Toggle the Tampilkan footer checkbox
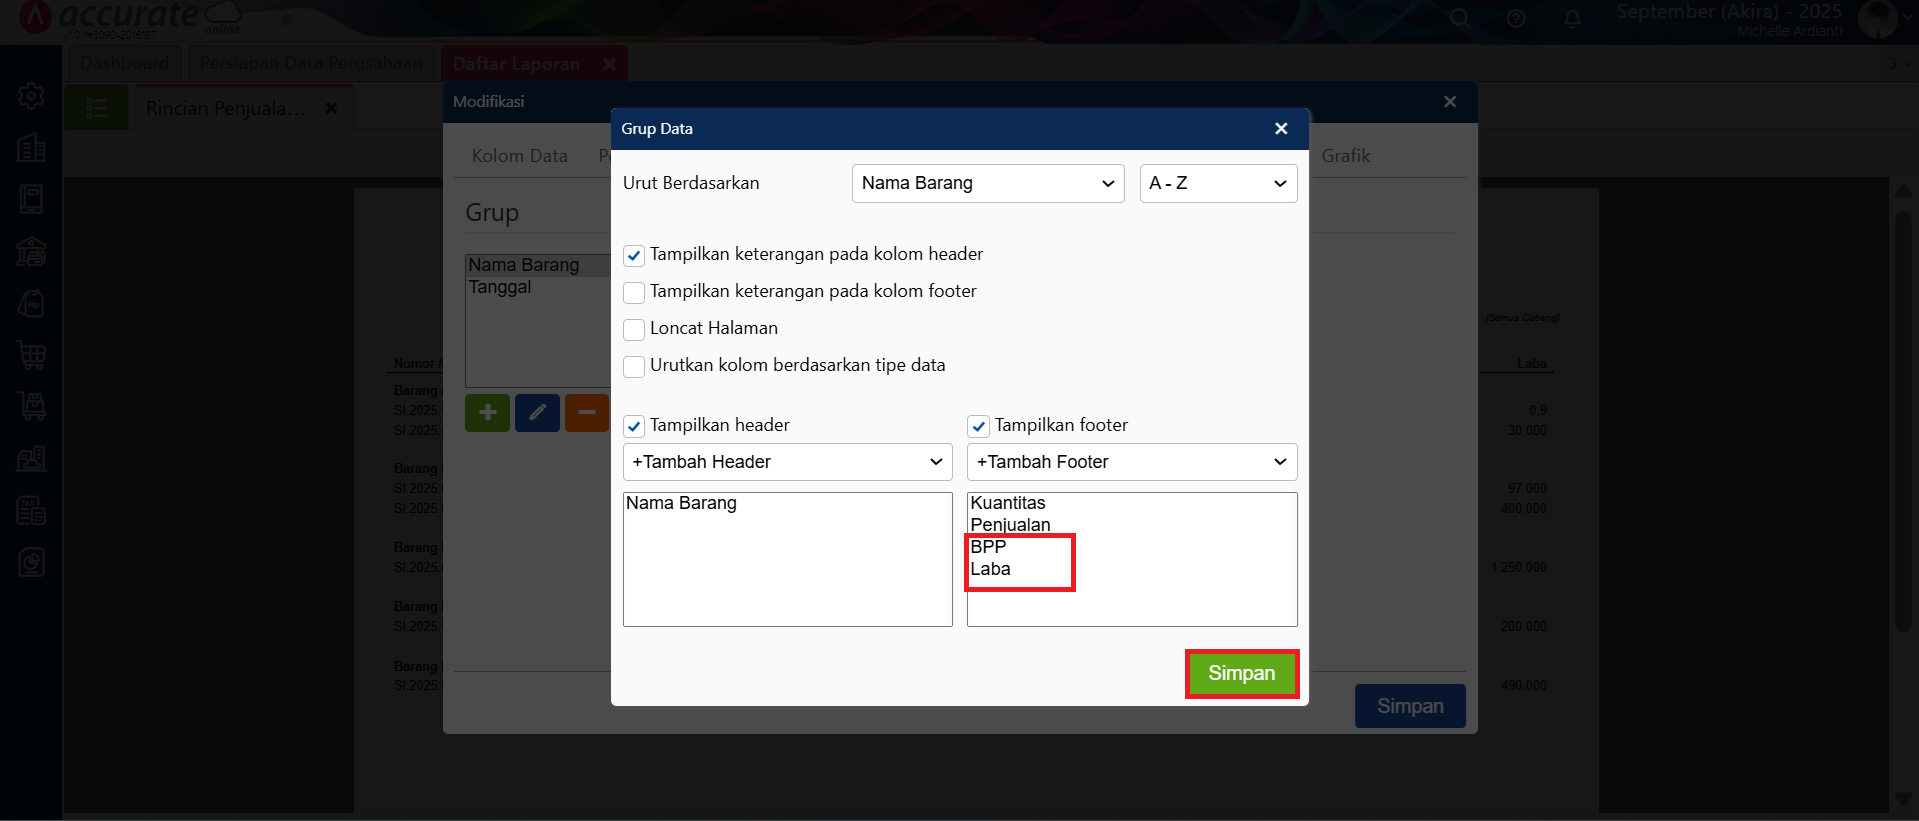The width and height of the screenshot is (1919, 821). coord(978,426)
